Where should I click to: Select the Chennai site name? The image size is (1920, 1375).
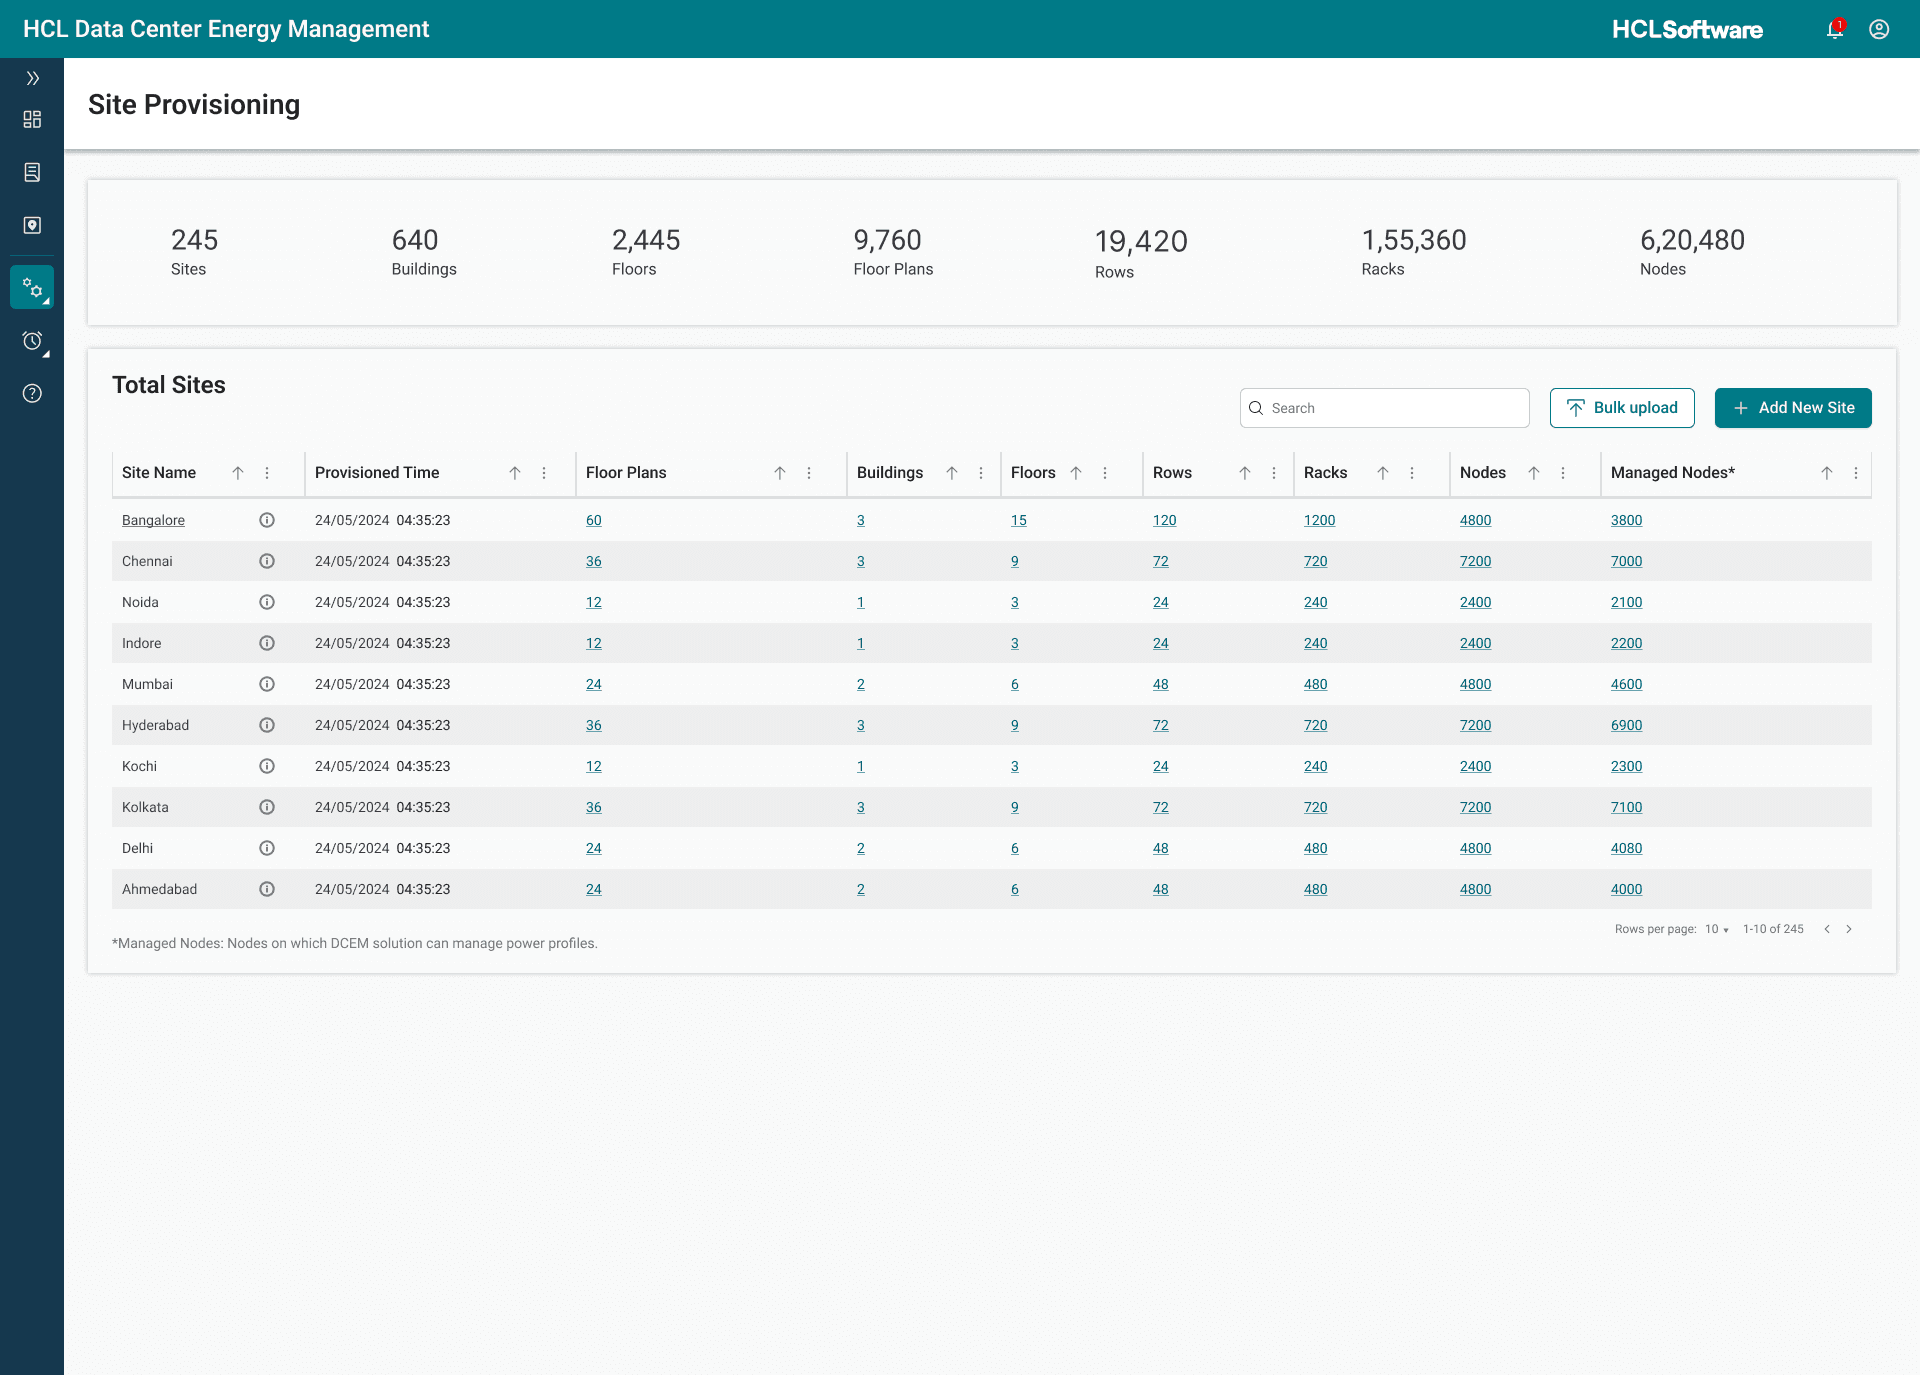tap(147, 561)
